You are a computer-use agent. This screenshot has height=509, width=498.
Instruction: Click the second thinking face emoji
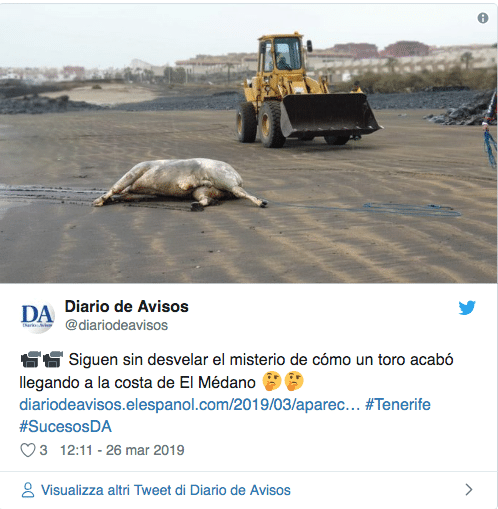tap(294, 381)
